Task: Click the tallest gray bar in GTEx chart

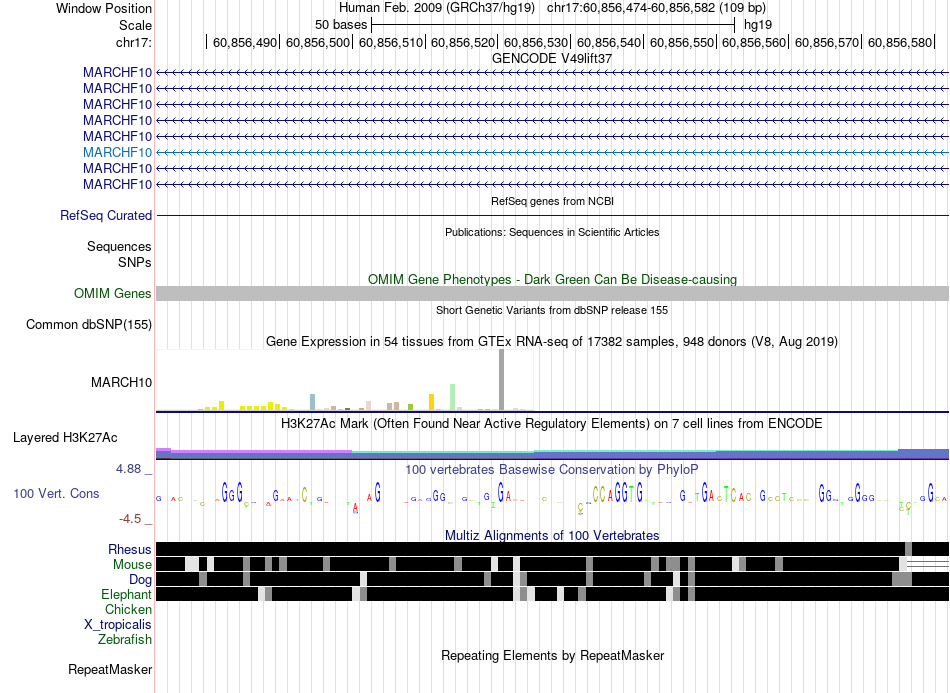Action: click(501, 380)
